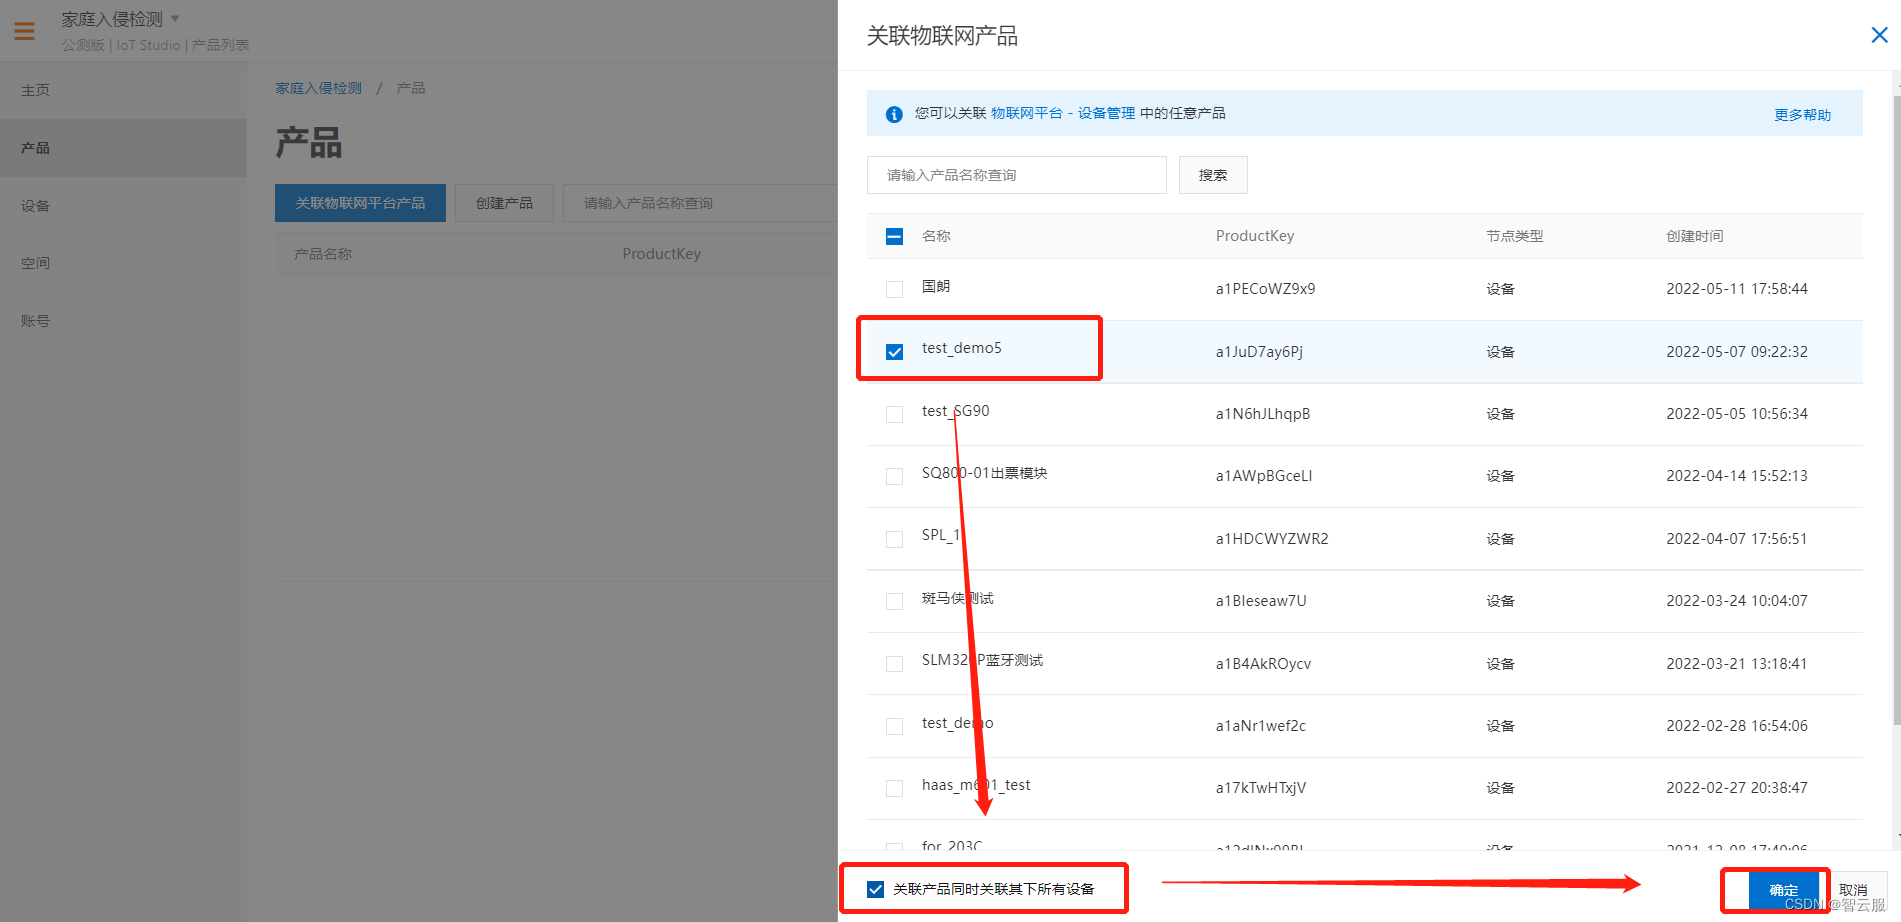Click the 2022-04-14 15:52:13 creation time

tap(1736, 476)
